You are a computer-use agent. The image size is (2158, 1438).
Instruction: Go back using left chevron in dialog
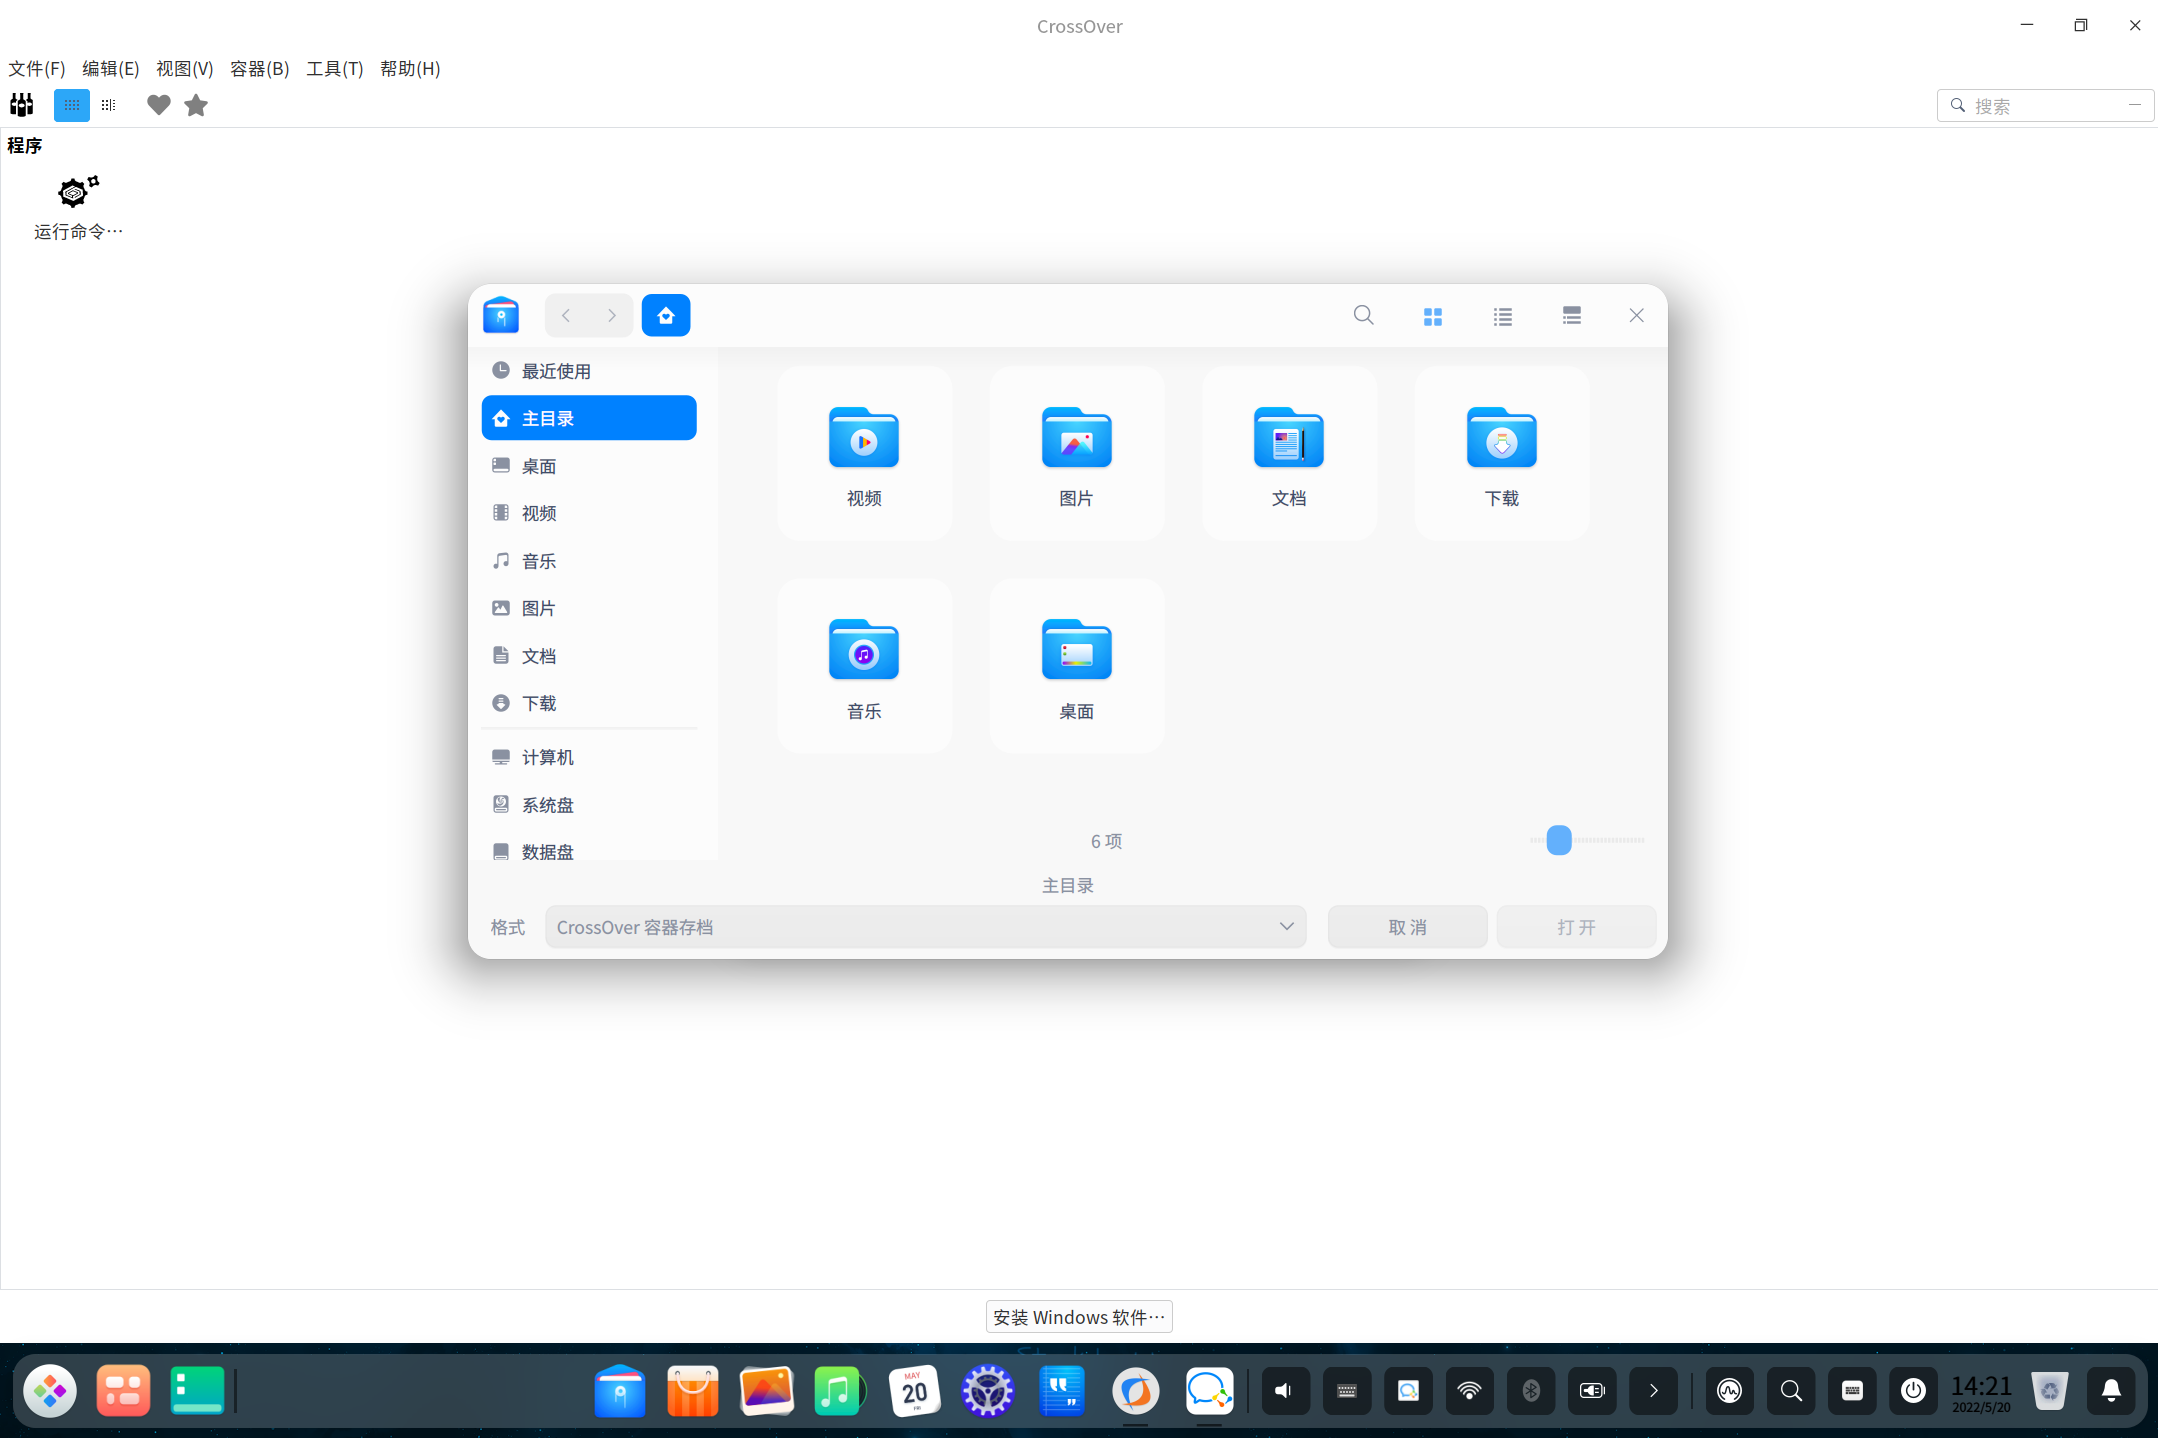pos(566,316)
